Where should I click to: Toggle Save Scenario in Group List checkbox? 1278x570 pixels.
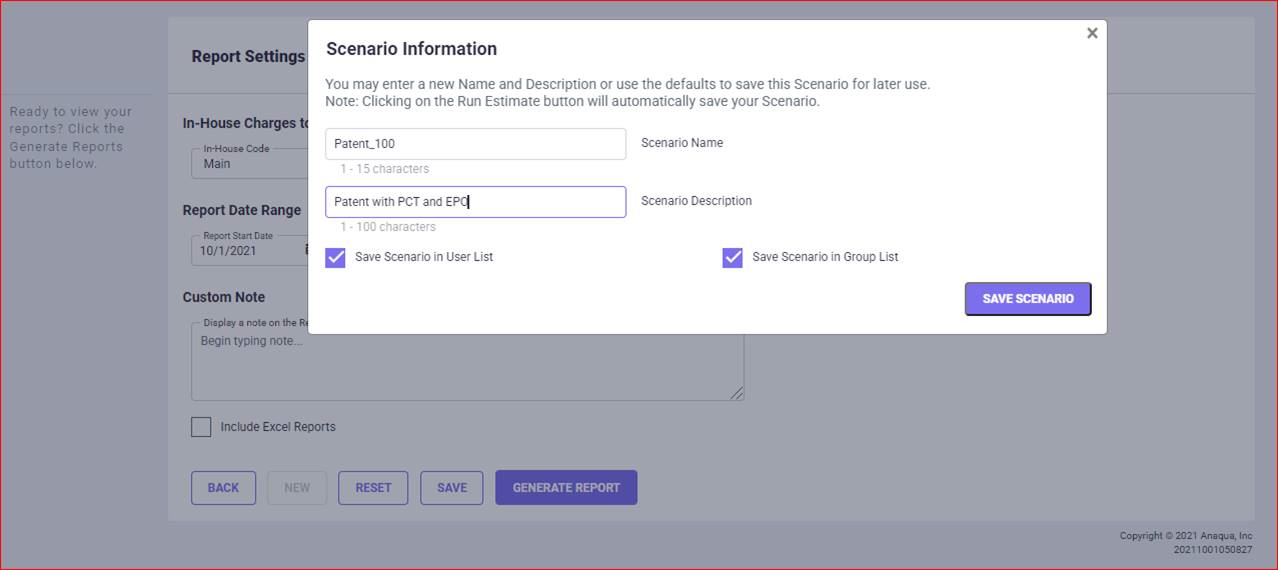point(733,258)
